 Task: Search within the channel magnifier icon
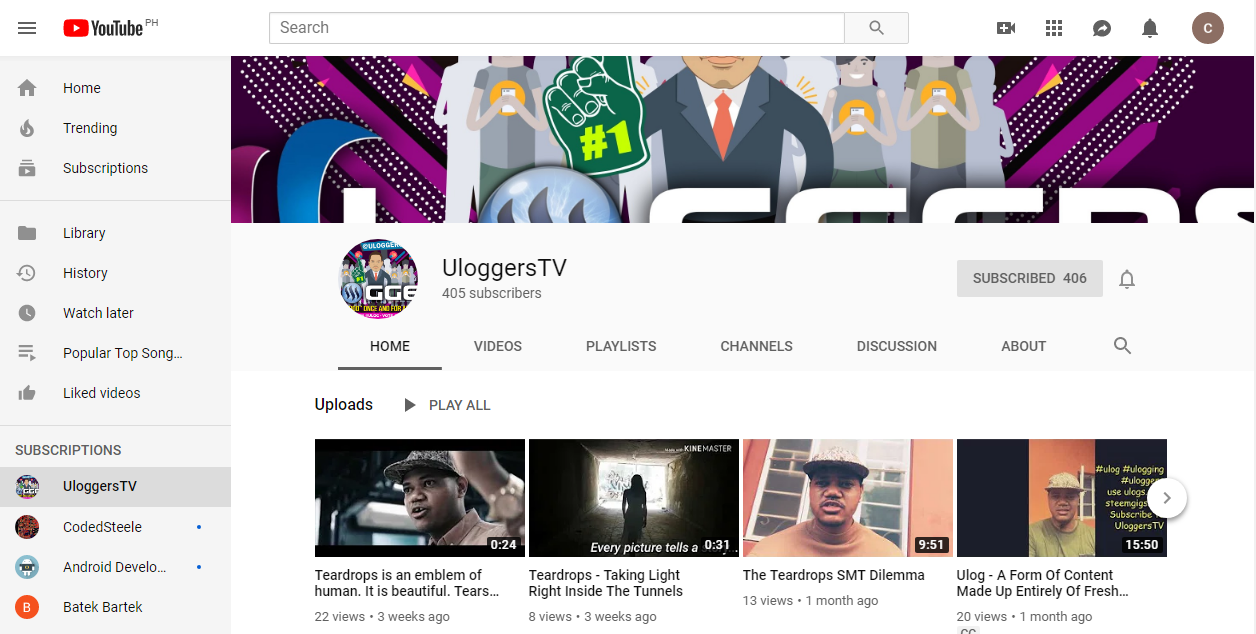(1122, 346)
